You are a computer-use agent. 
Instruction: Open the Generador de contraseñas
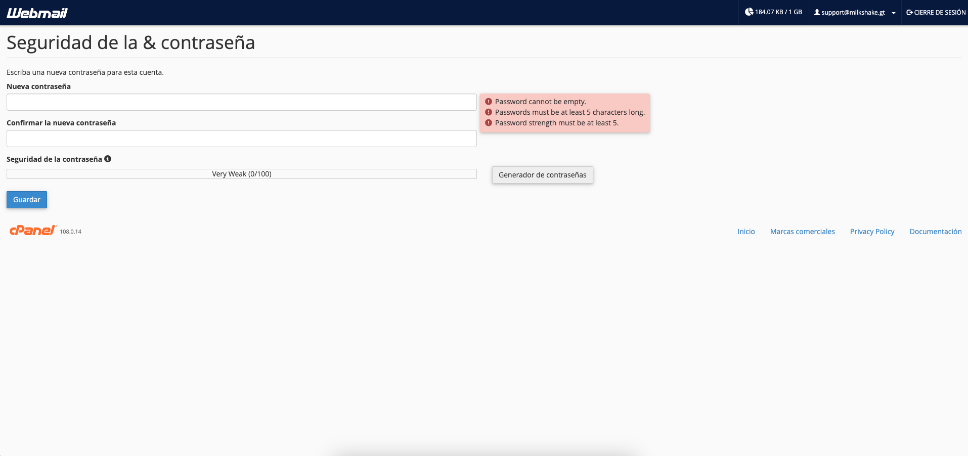click(x=543, y=175)
